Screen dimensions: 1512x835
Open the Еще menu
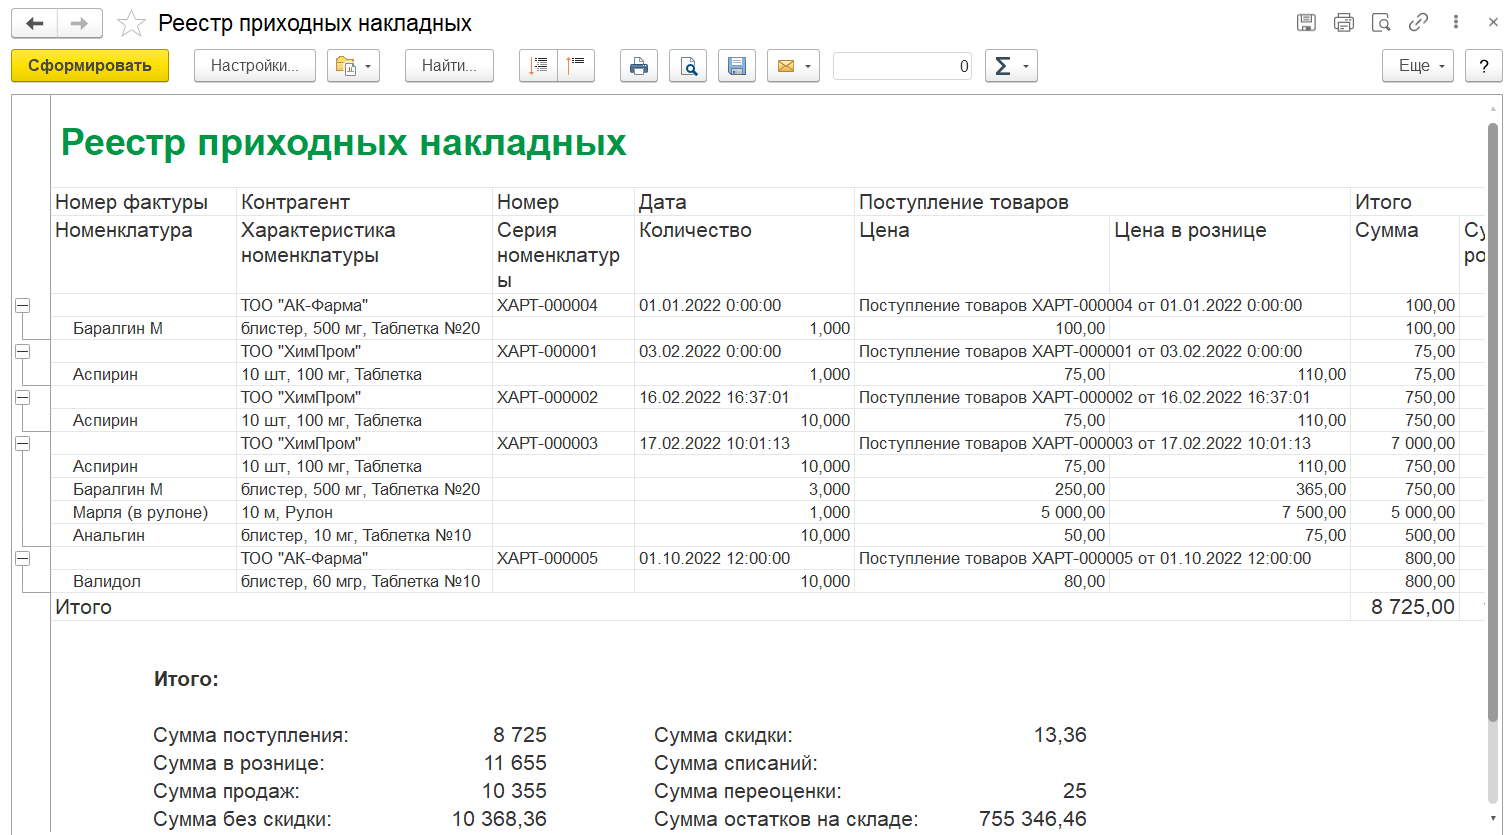pyautogui.click(x=1418, y=66)
